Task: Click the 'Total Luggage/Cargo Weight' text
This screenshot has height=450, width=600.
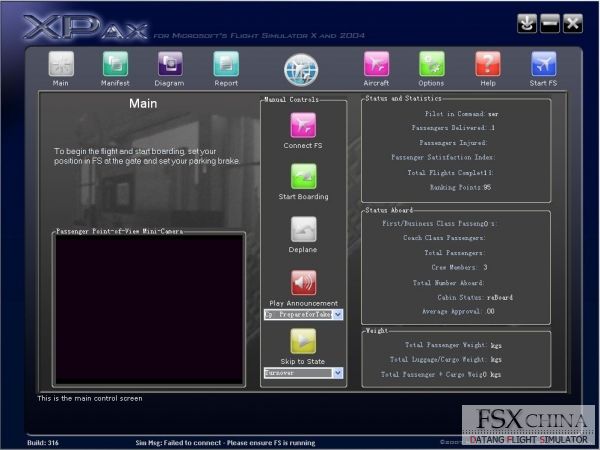Action: [438, 360]
